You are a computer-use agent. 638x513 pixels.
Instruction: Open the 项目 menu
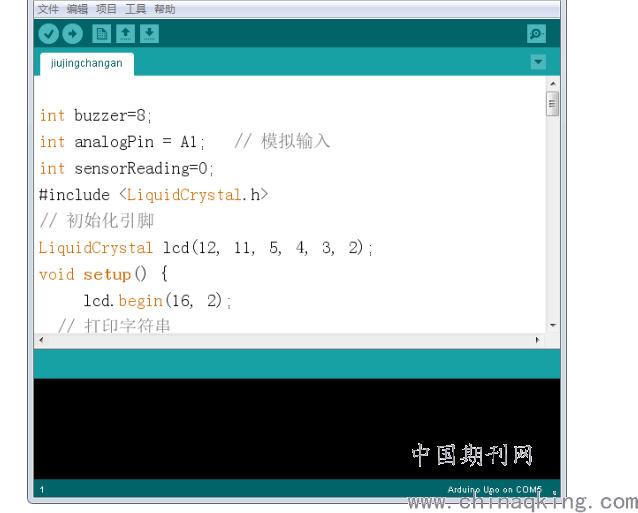click(106, 9)
